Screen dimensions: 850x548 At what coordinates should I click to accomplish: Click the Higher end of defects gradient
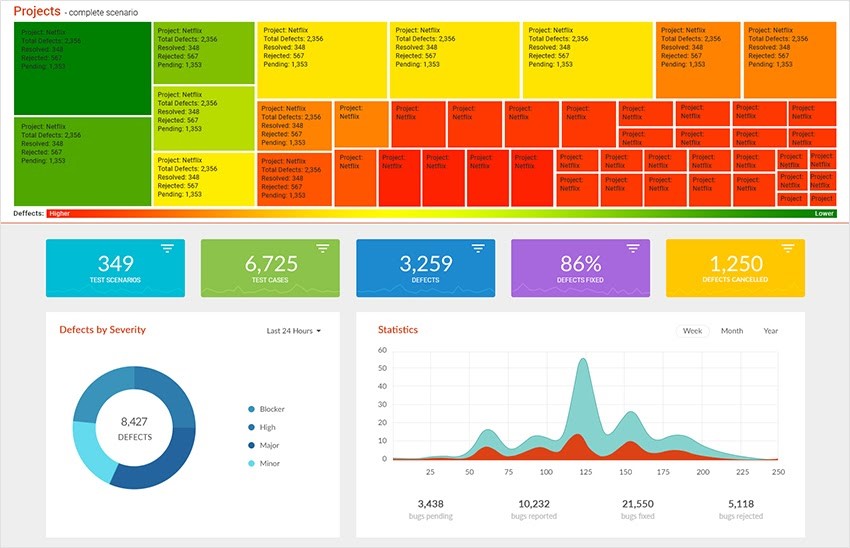[60, 214]
